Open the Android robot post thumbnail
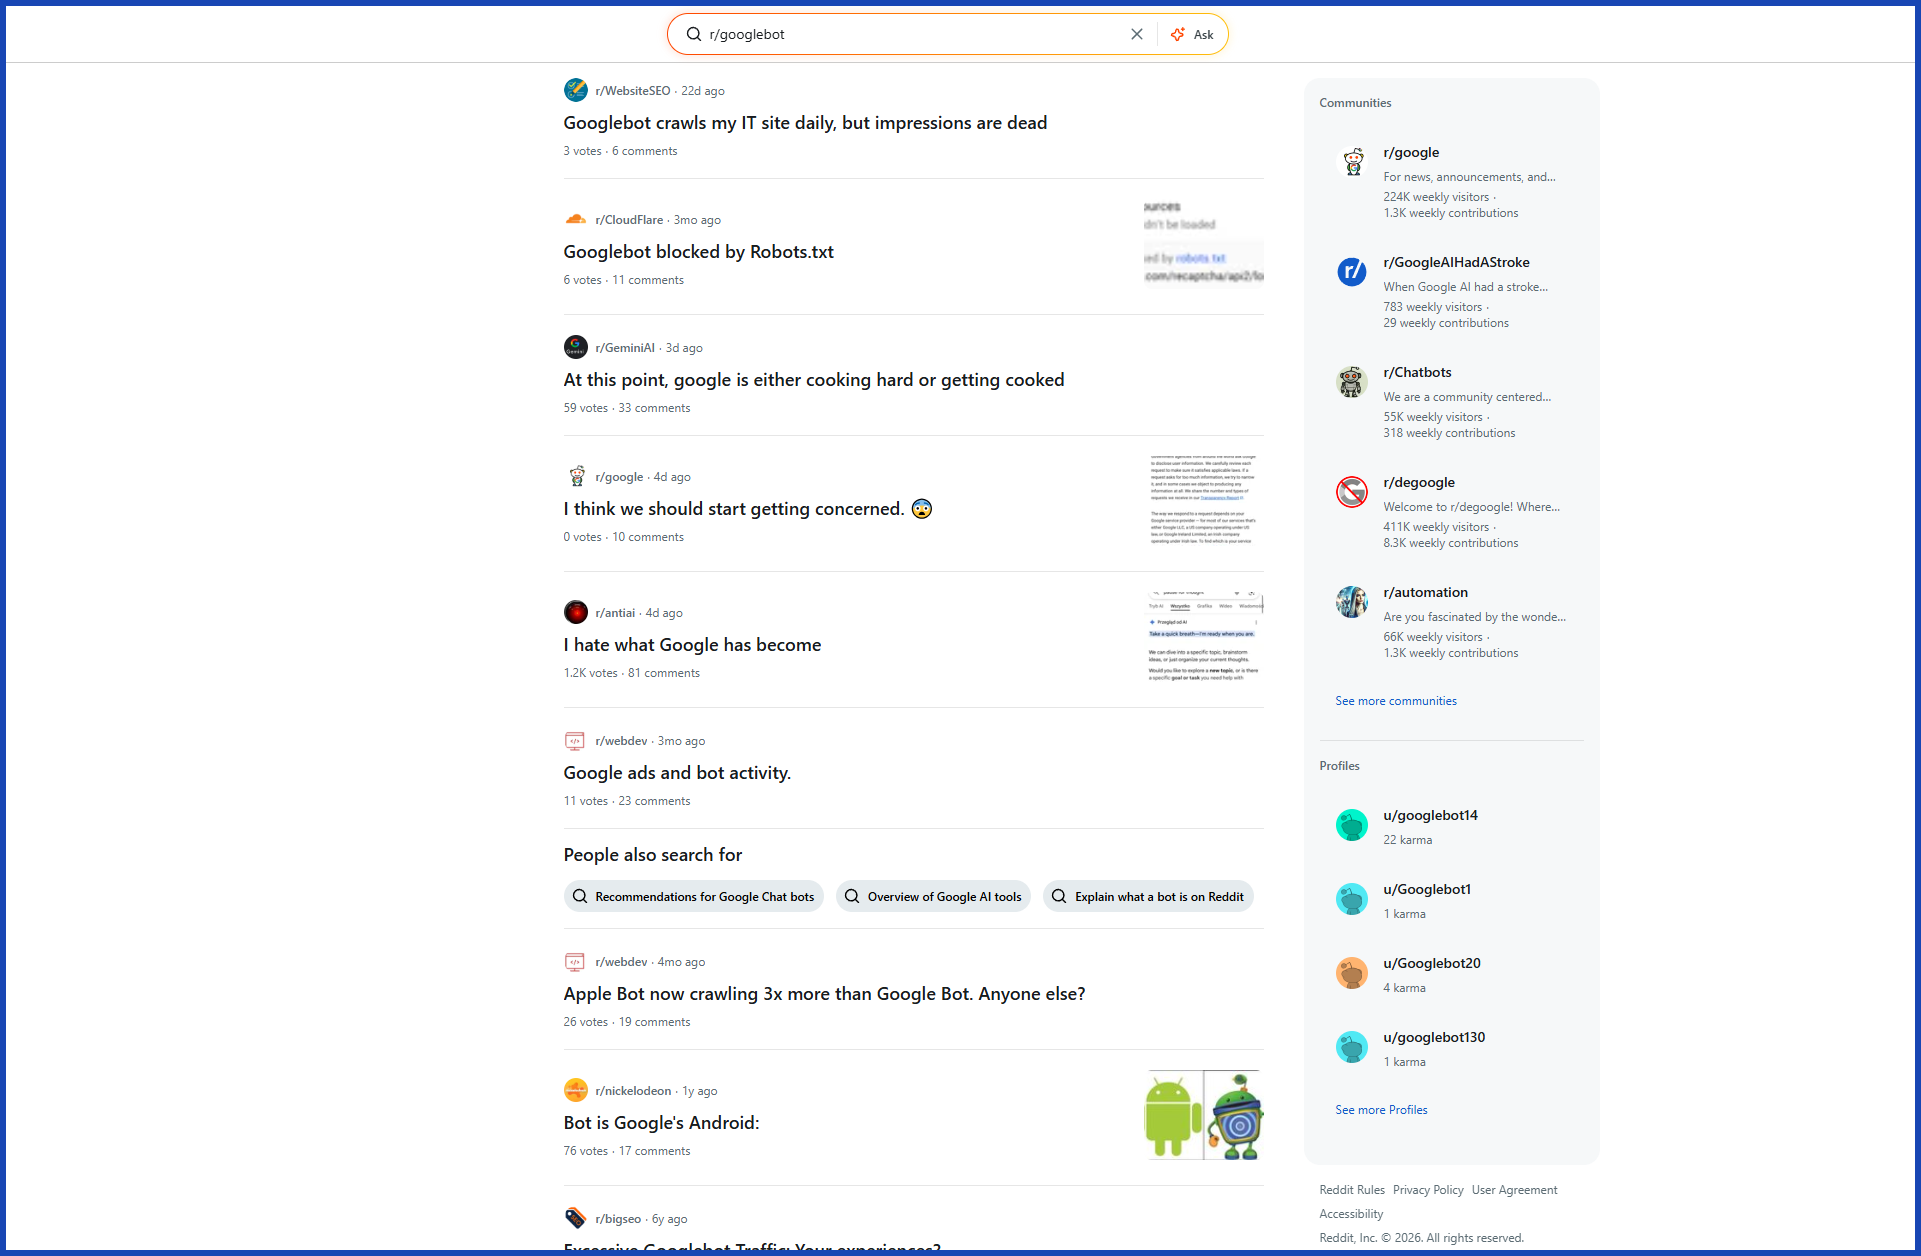This screenshot has width=1921, height=1256. click(1204, 1115)
